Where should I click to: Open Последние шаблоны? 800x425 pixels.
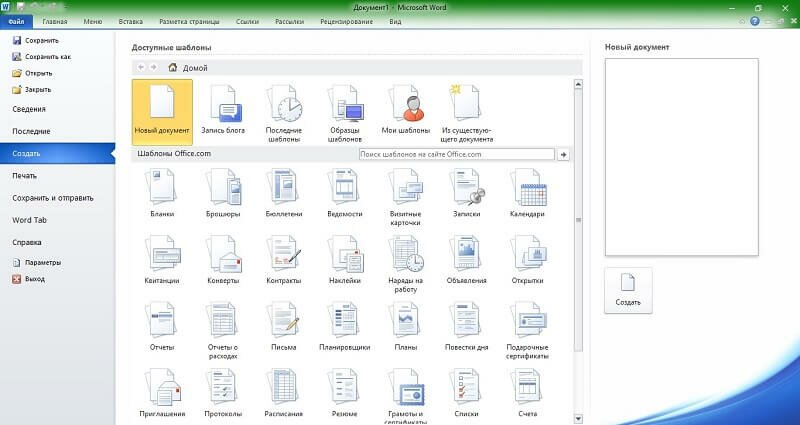coord(284,113)
